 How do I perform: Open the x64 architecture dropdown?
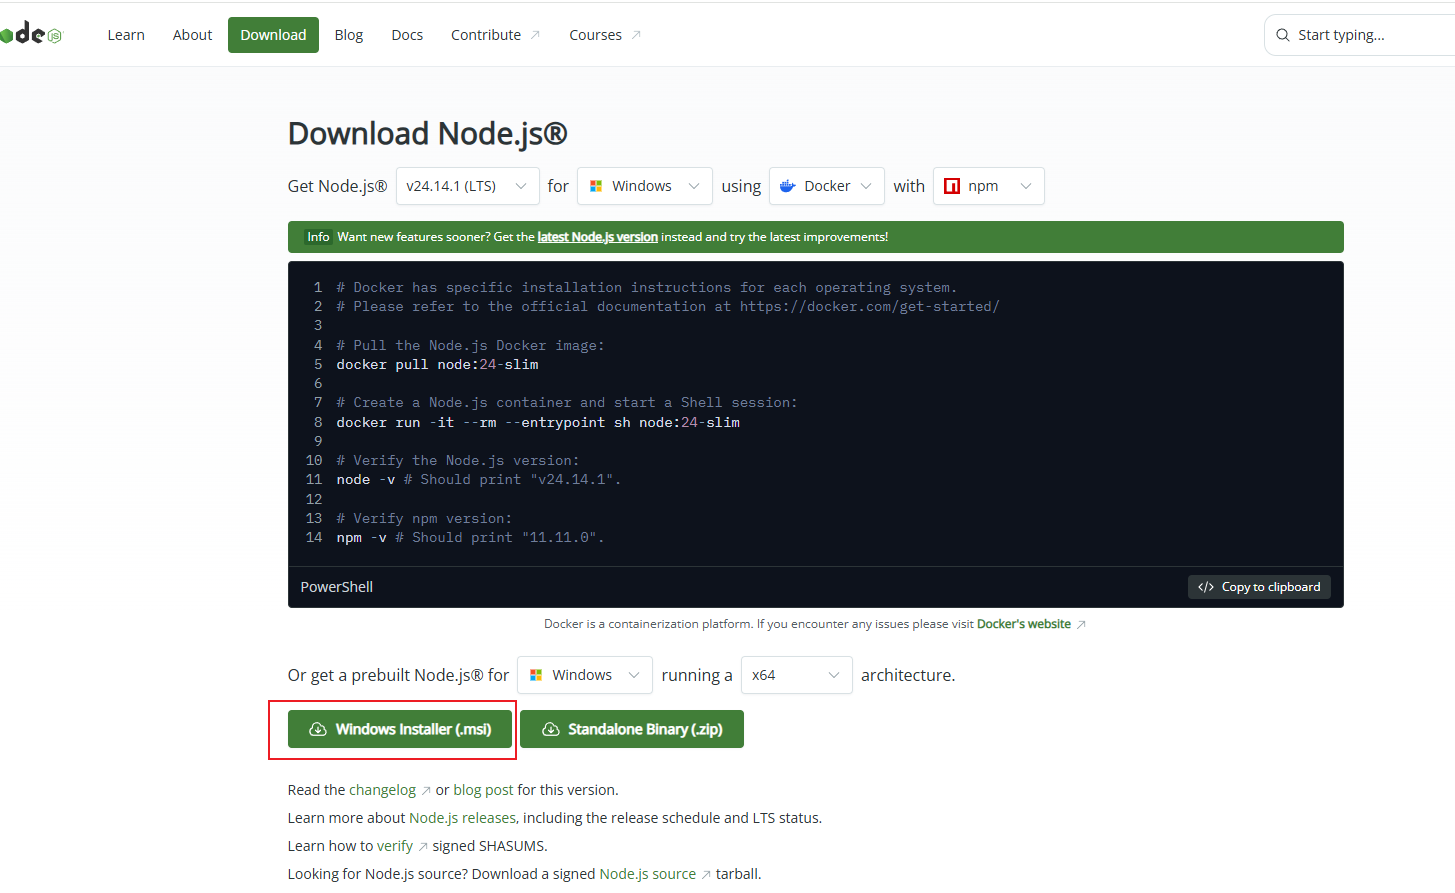coord(797,675)
